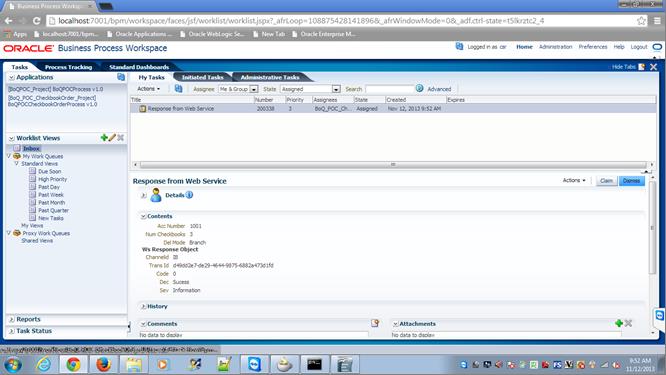
Task: Add an attachment with green plus
Action: pos(619,324)
